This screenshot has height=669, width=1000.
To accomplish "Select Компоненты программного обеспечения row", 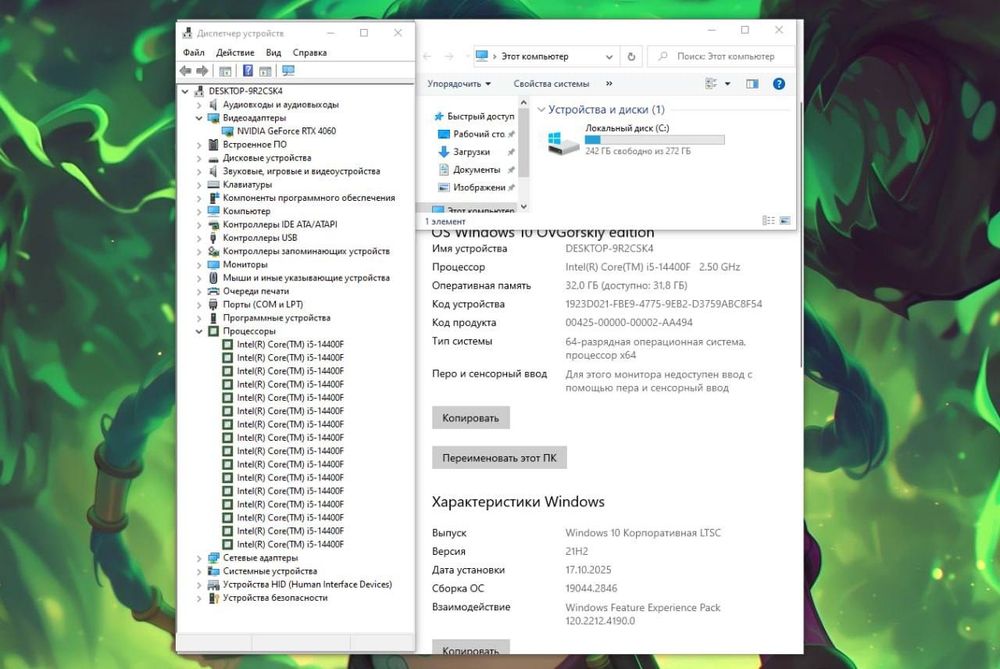I will point(308,198).
